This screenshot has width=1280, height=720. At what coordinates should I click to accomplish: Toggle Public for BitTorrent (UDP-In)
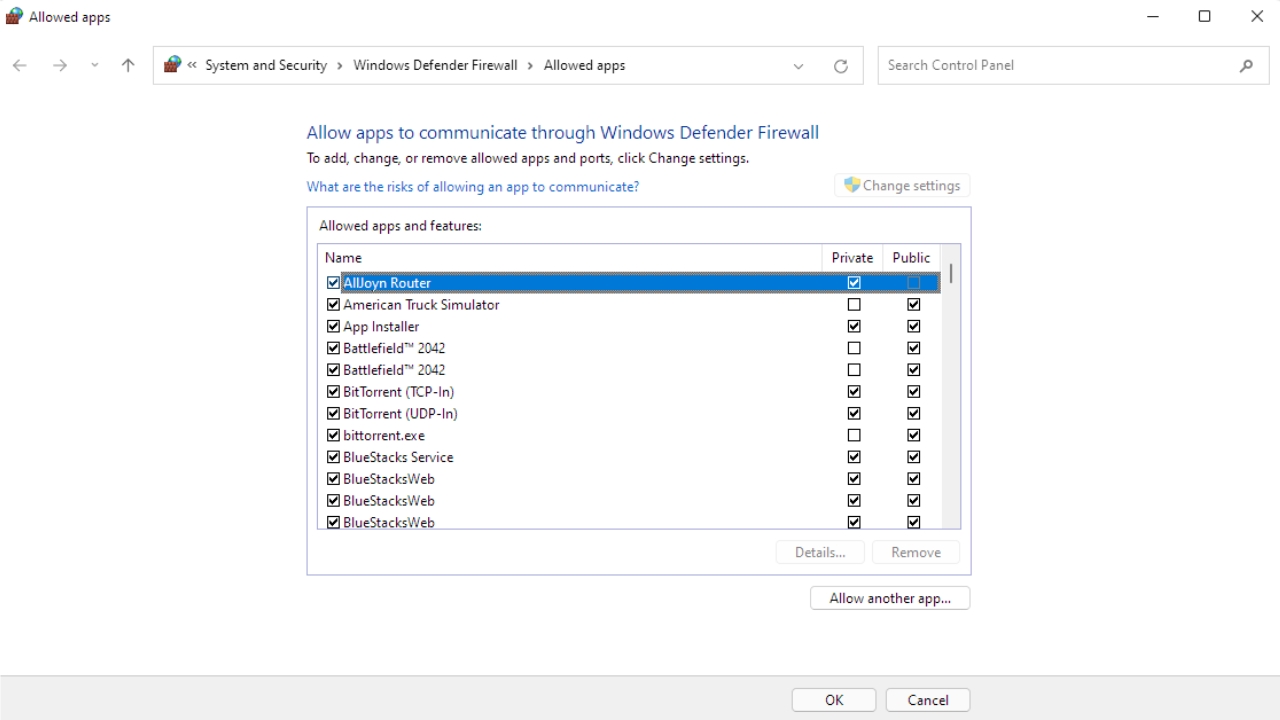[x=913, y=414]
